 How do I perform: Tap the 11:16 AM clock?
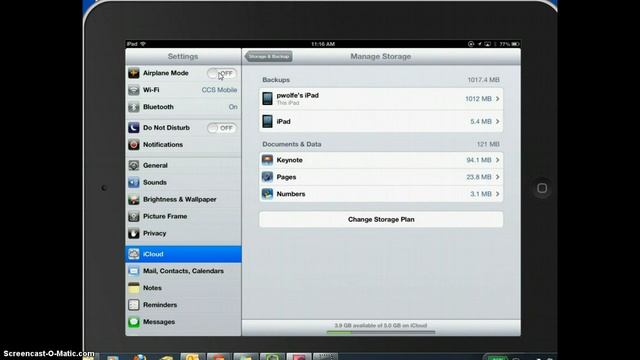point(323,44)
